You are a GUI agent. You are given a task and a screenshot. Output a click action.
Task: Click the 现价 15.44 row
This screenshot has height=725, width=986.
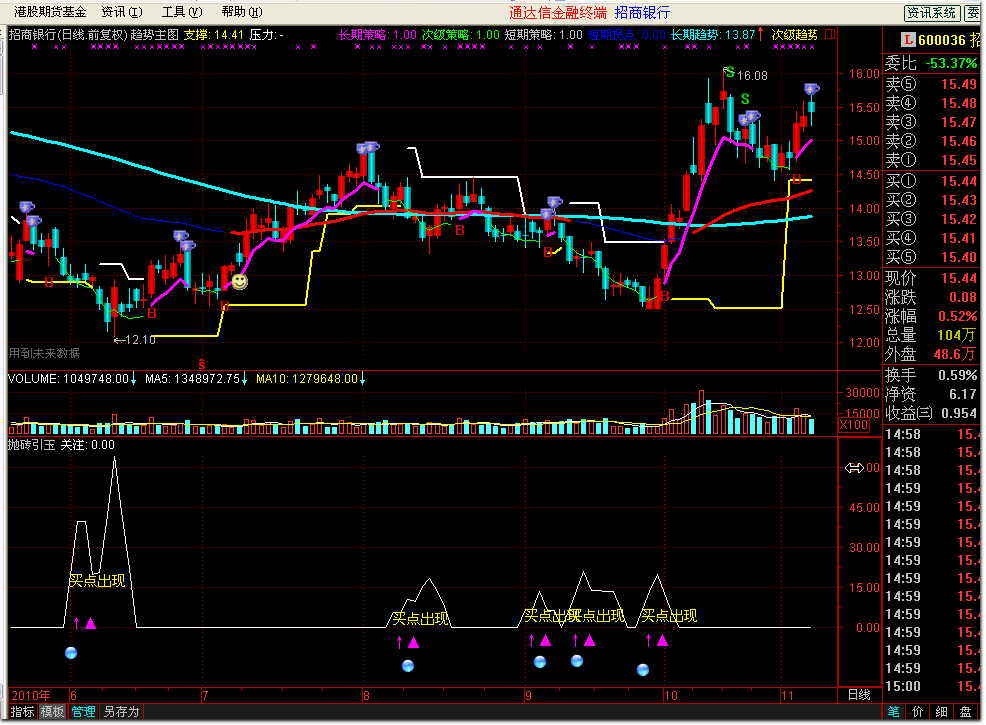click(x=931, y=278)
